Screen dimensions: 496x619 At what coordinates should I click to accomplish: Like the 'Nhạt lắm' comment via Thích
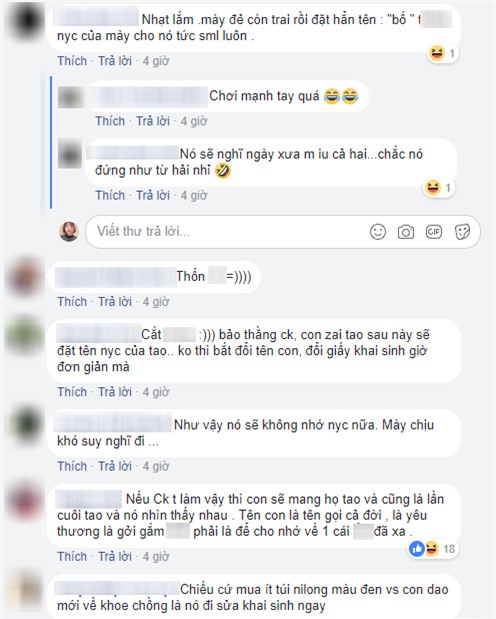[x=72, y=61]
